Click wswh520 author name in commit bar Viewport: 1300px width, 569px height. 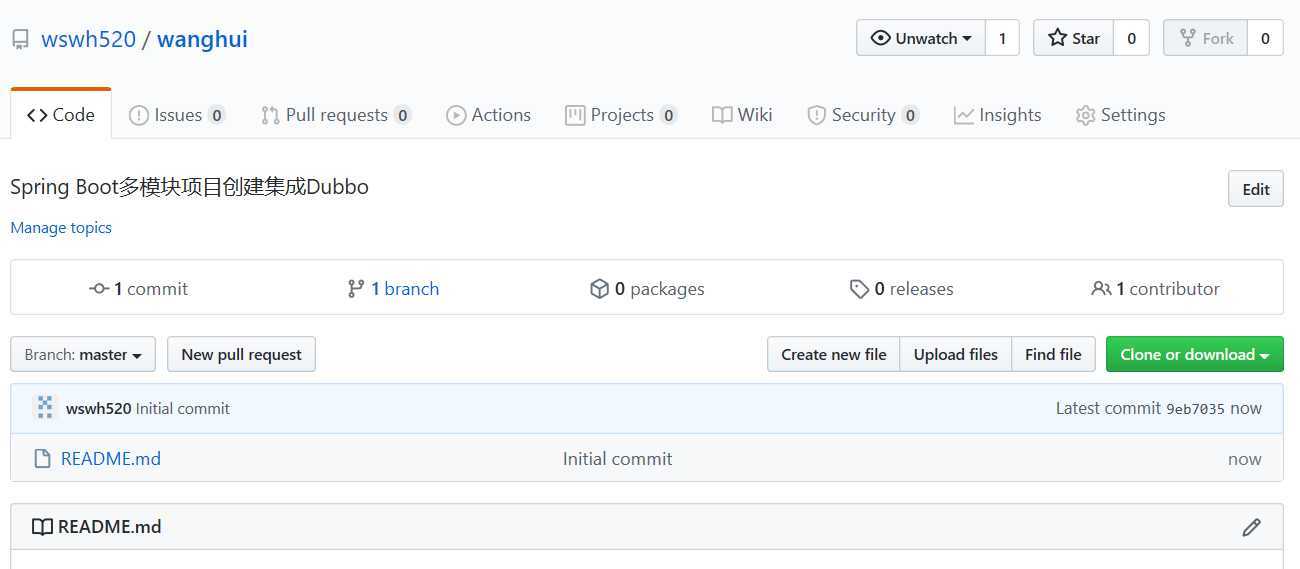98,408
